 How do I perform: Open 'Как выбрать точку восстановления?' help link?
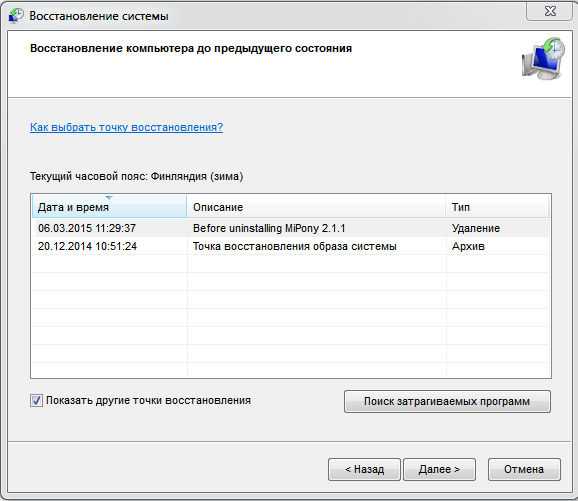click(x=126, y=127)
